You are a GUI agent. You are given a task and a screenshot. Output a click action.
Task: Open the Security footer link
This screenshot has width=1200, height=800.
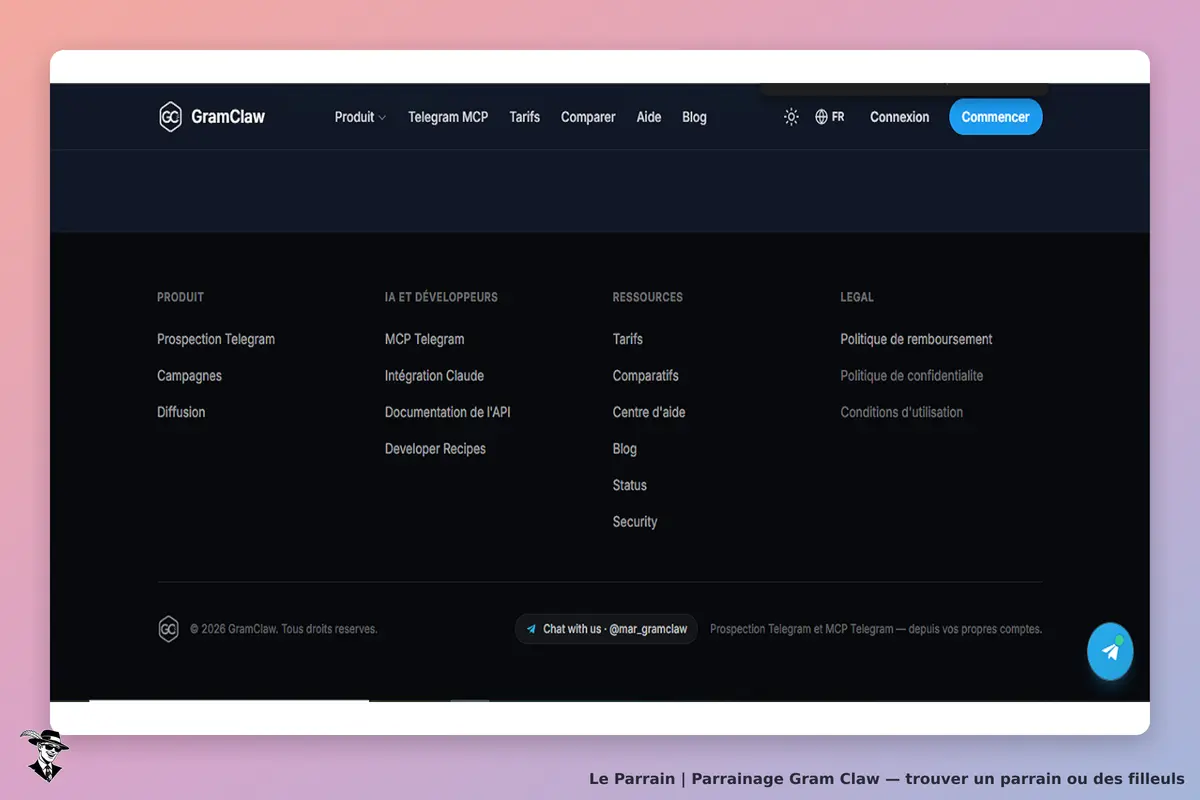point(635,522)
